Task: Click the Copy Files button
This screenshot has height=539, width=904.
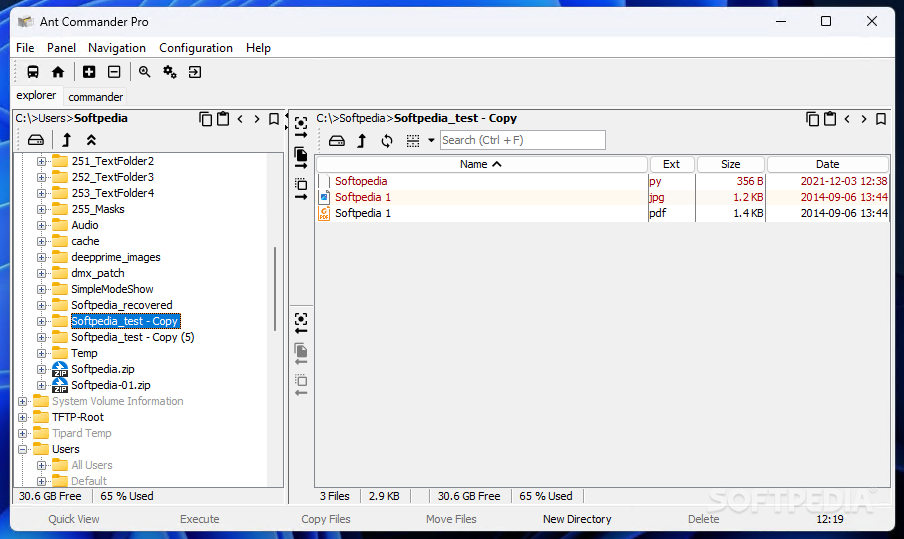Action: (326, 519)
